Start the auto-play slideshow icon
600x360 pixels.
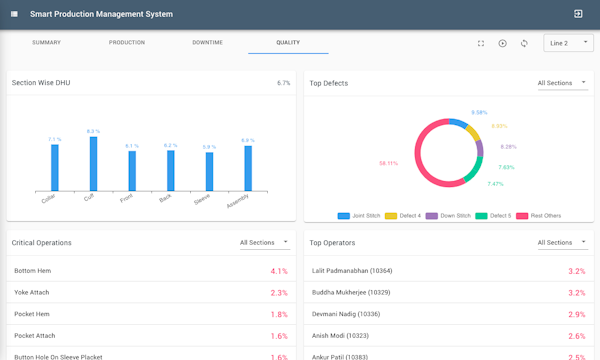[502, 43]
